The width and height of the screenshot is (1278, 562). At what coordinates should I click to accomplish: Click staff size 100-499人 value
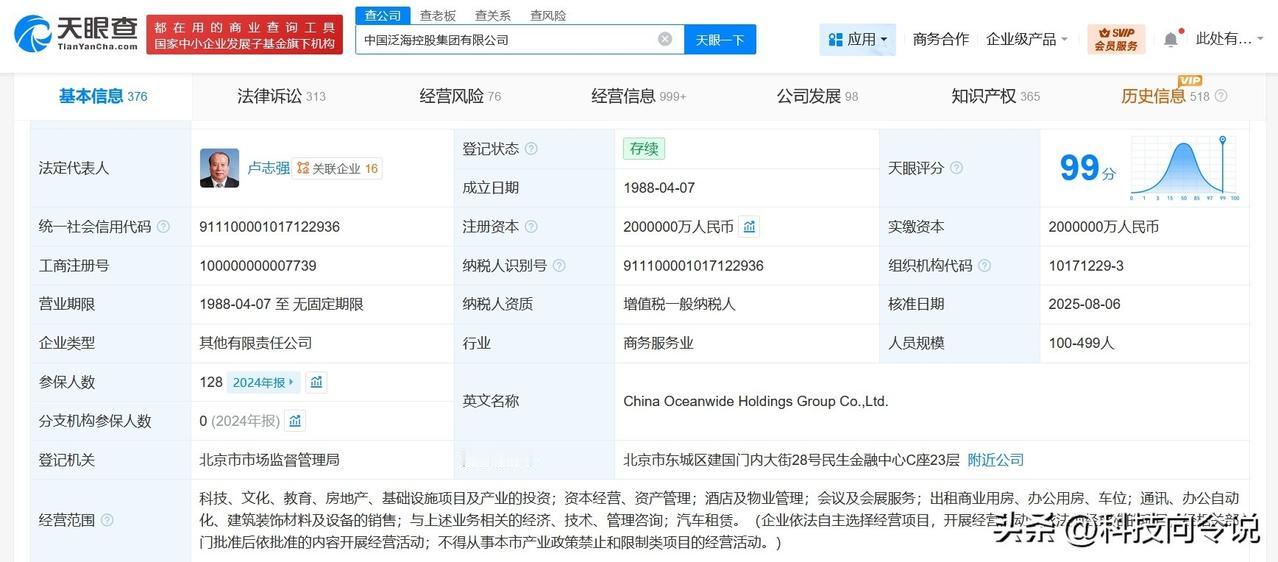pyautogui.click(x=1081, y=343)
